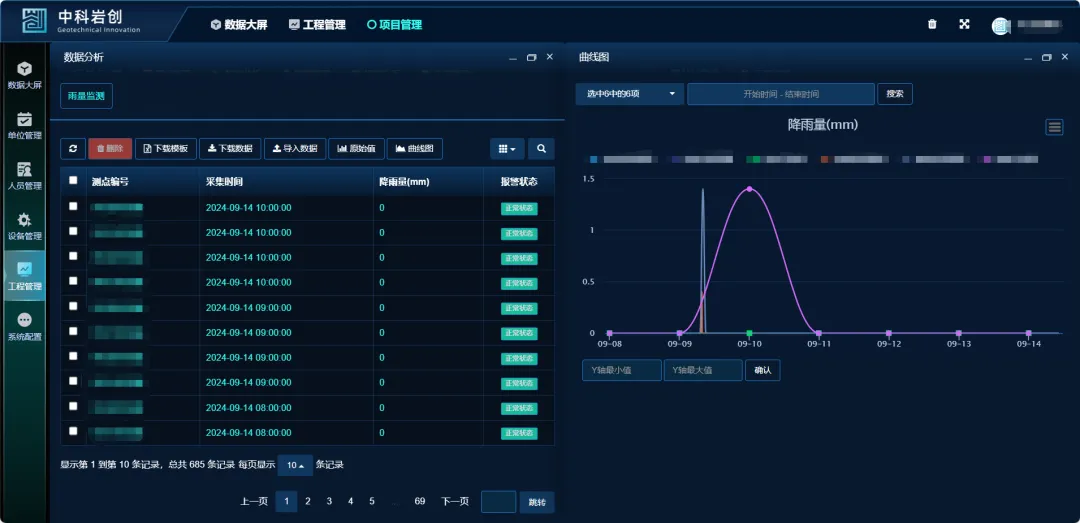Click the 中科岩创 logo

pyautogui.click(x=80, y=23)
